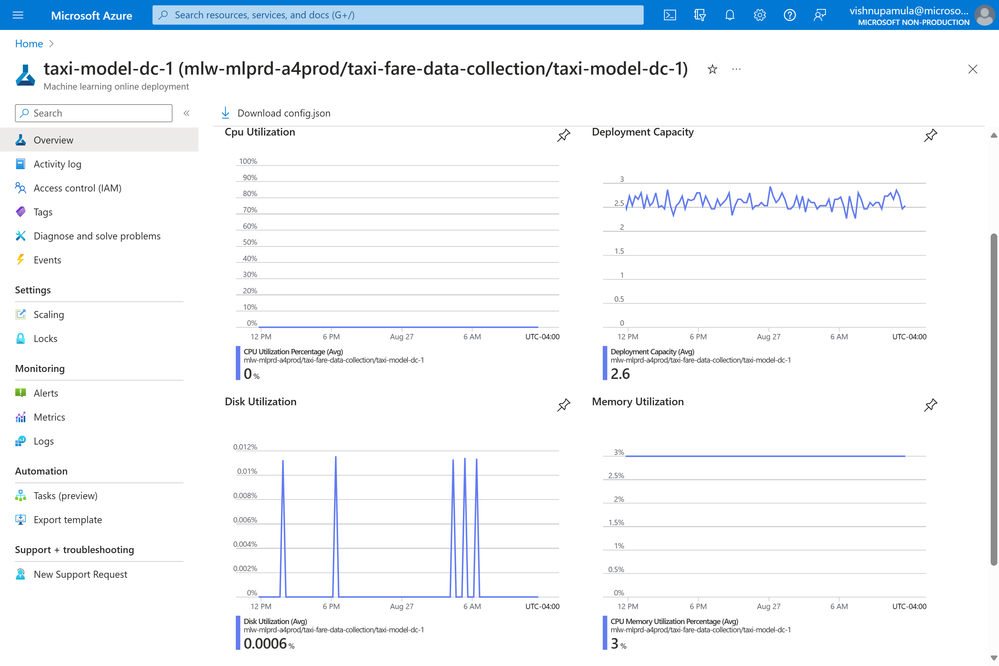Screen dimensions: 999x666
Task: Open Cloud Shell from top bar
Action: pyautogui.click(x=670, y=15)
